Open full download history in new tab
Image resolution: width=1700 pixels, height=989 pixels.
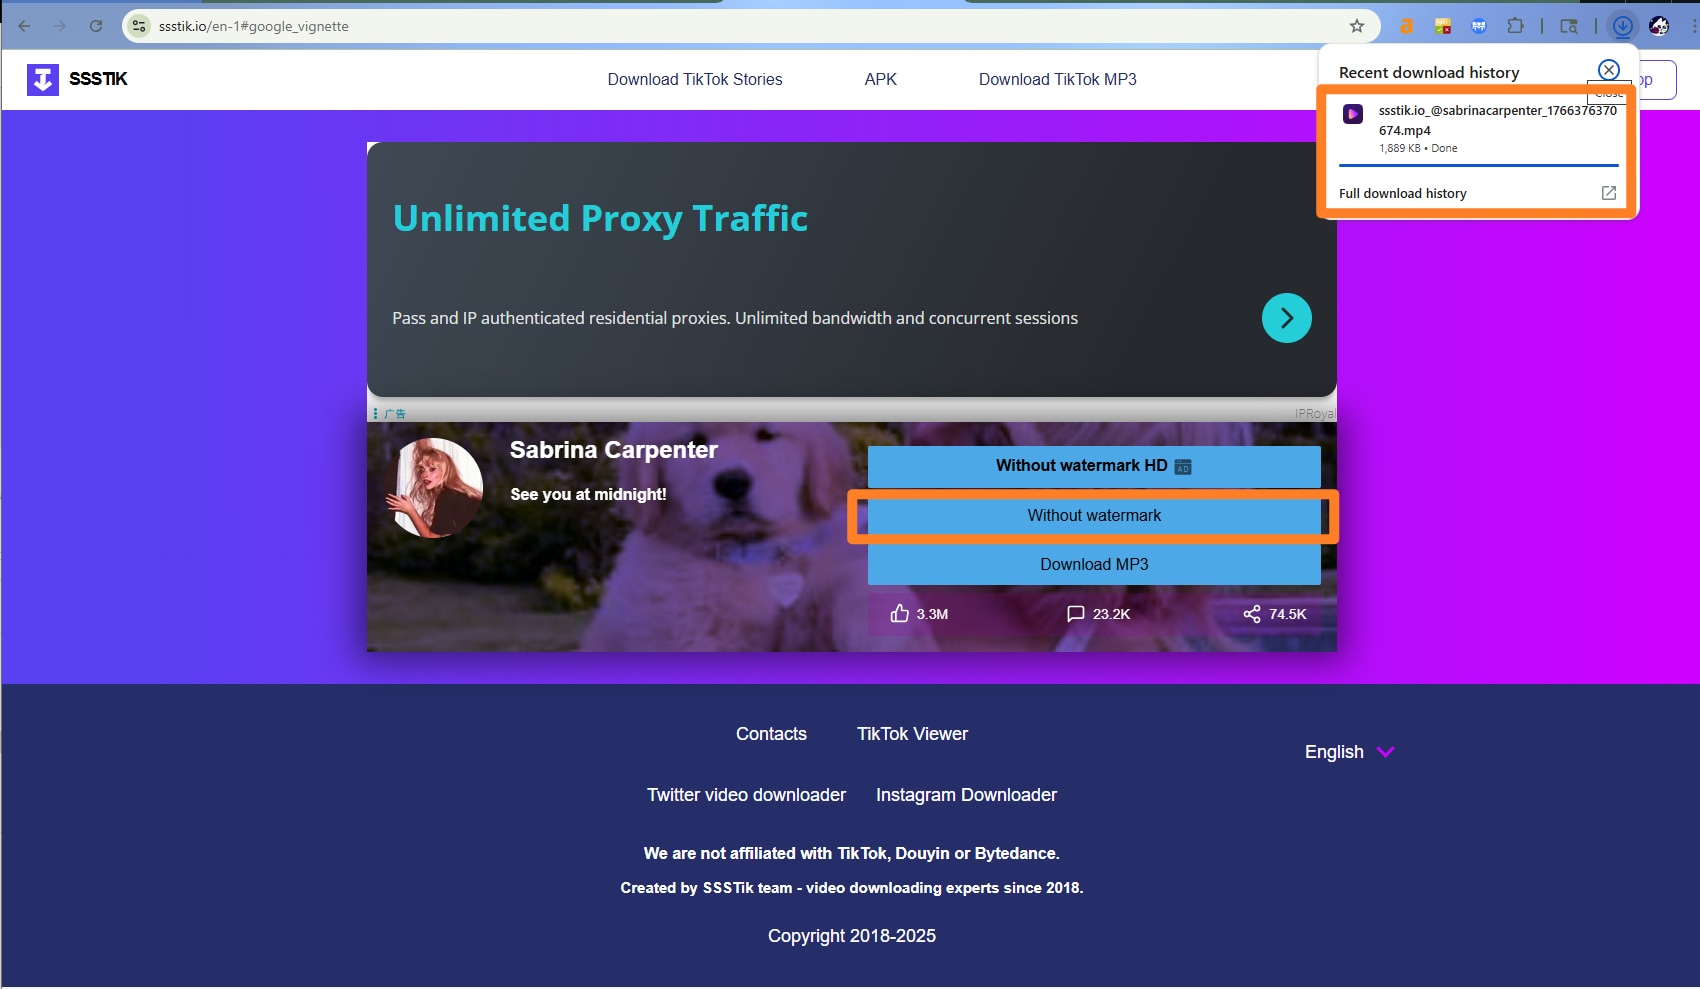click(x=1609, y=192)
